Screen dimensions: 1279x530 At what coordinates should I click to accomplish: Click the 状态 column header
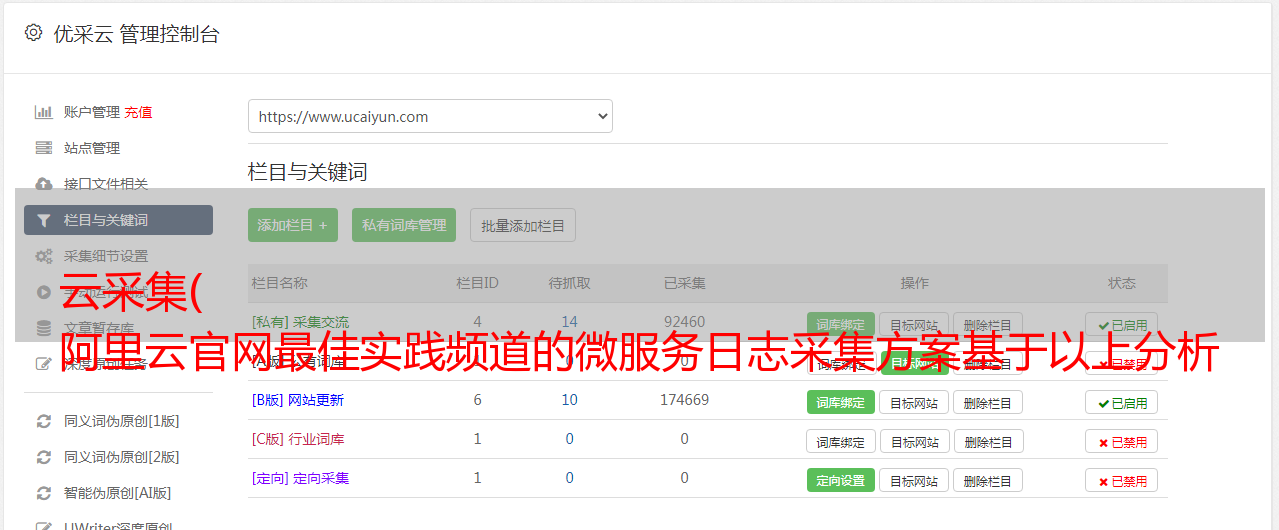click(1122, 283)
